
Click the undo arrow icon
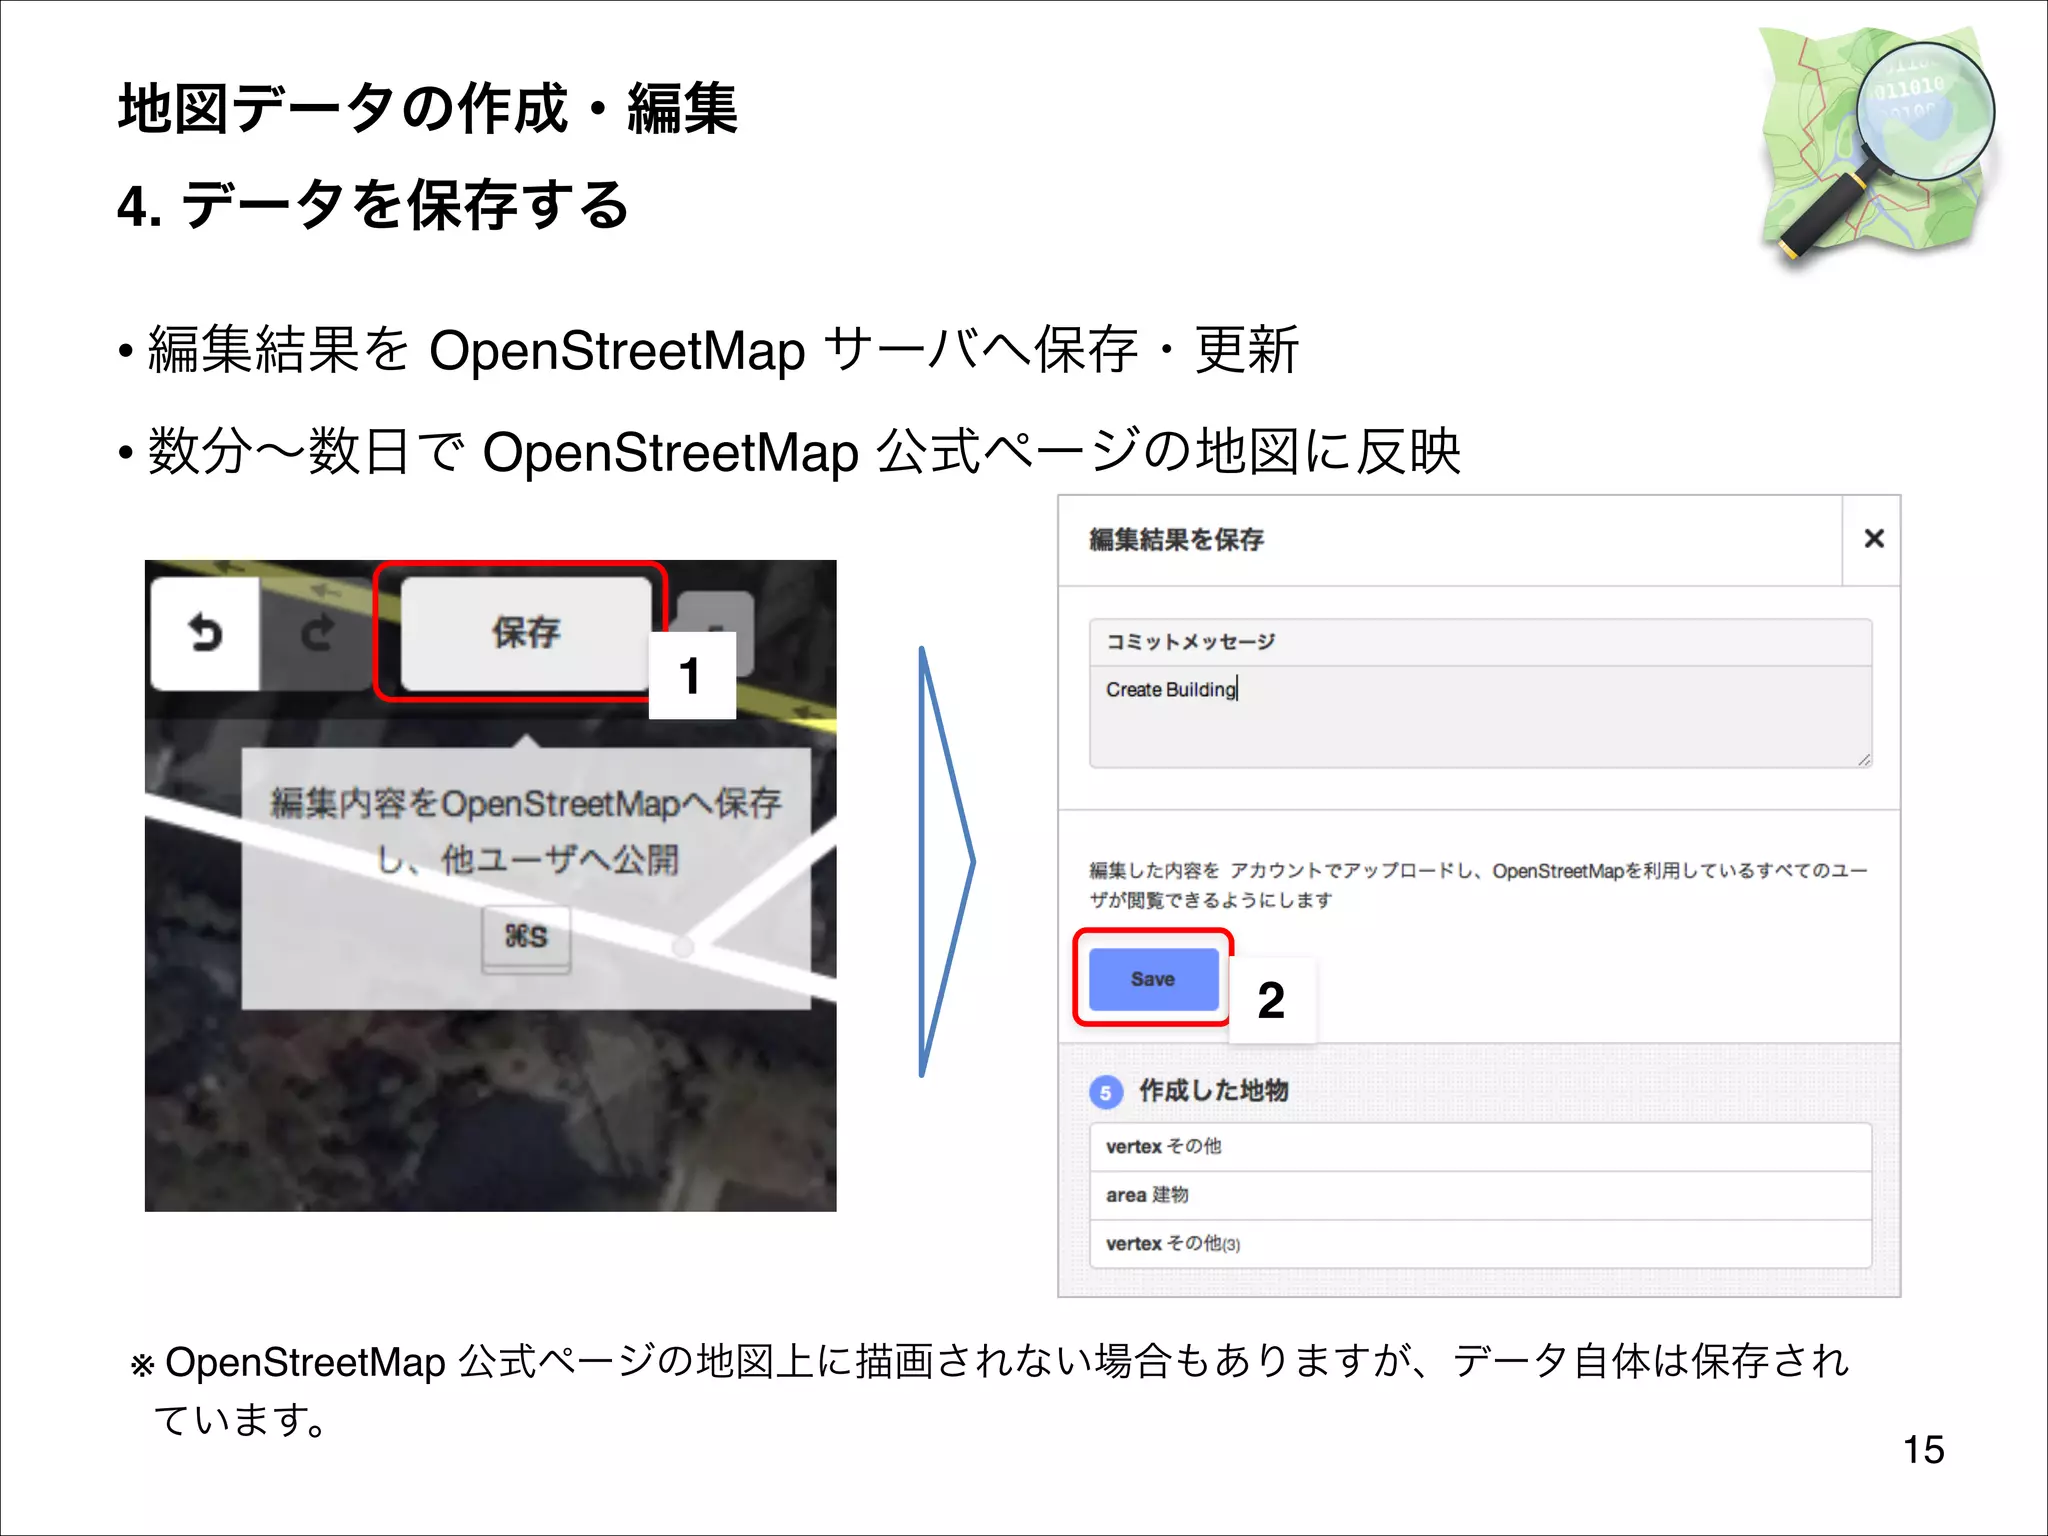[205, 633]
